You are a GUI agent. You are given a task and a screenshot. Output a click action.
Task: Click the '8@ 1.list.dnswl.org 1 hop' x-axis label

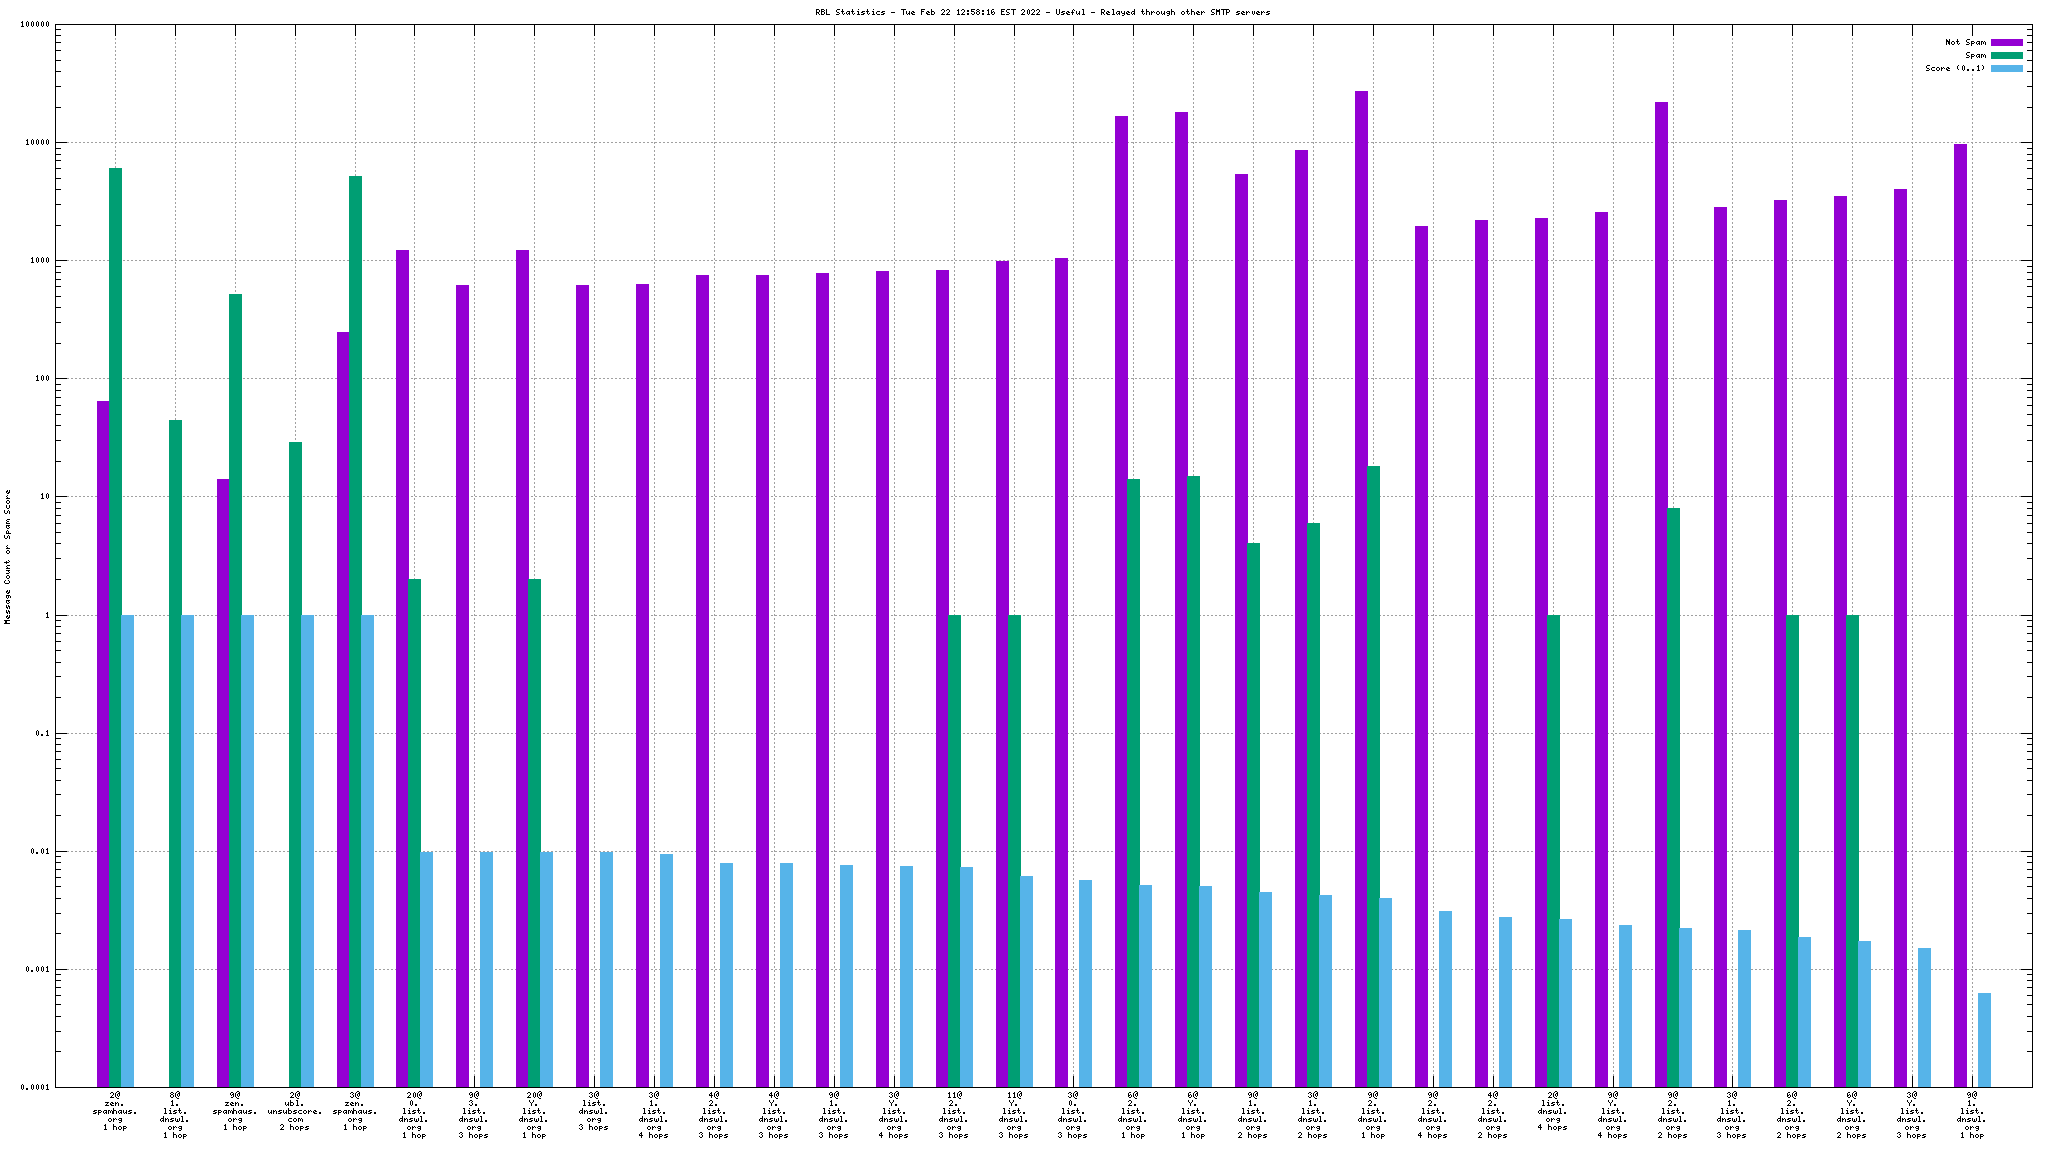tap(175, 1115)
